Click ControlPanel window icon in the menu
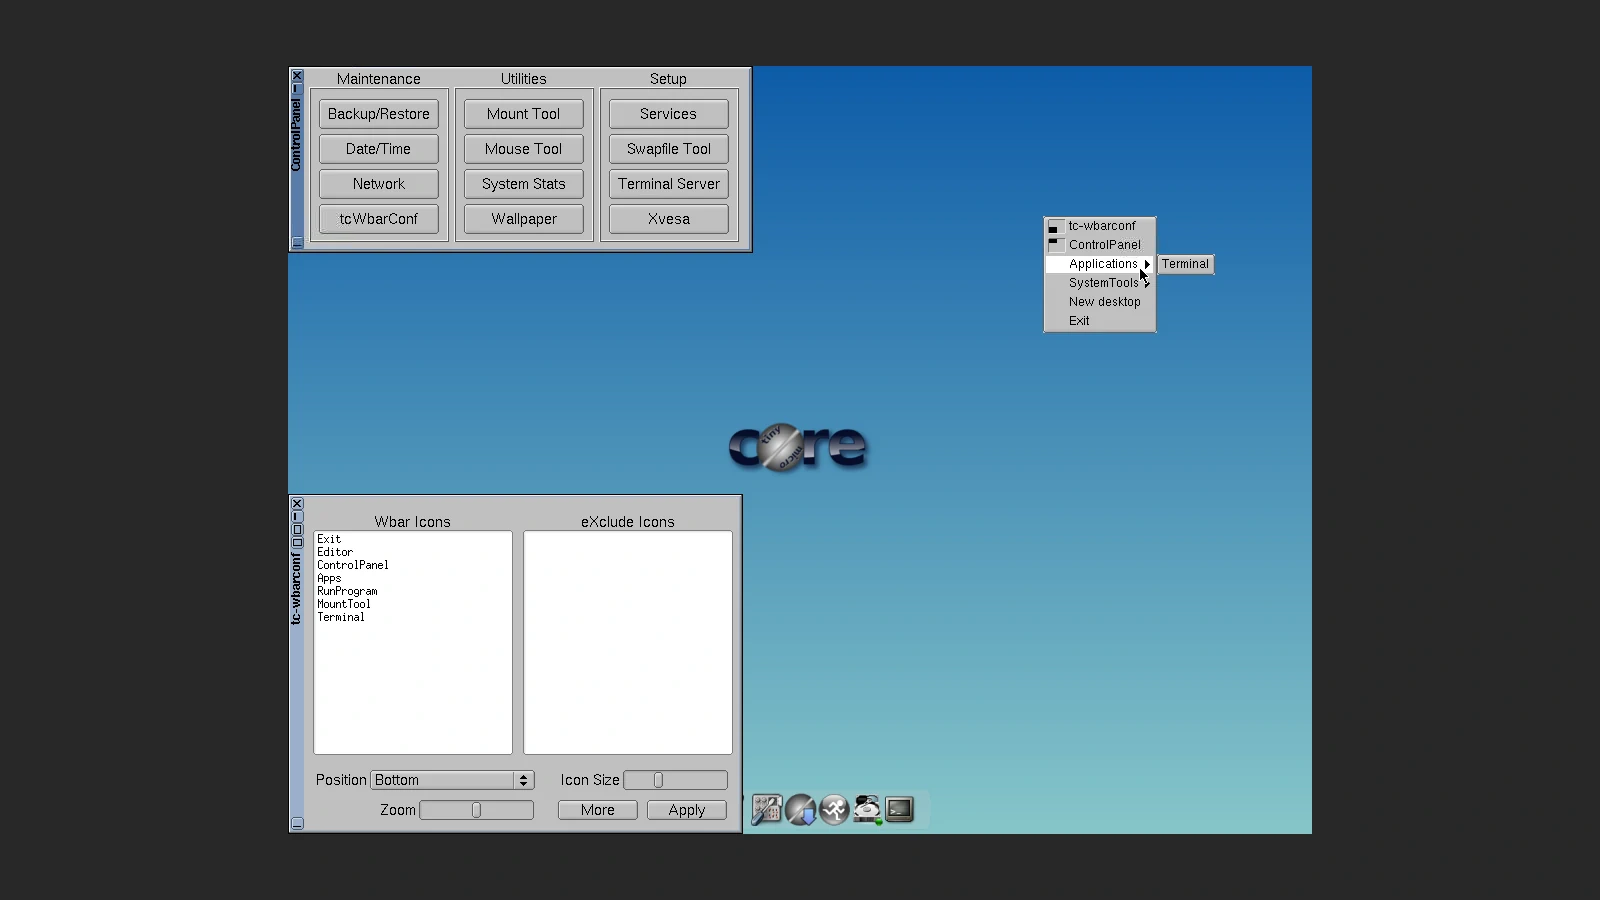This screenshot has width=1600, height=900. [1055, 245]
